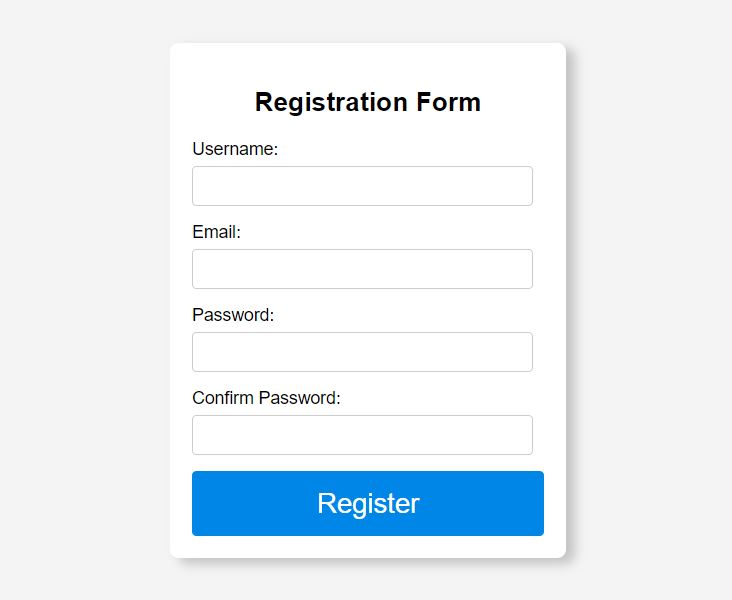Image resolution: width=732 pixels, height=600 pixels.
Task: Place cursor in the first form field
Action: pyautogui.click(x=362, y=186)
